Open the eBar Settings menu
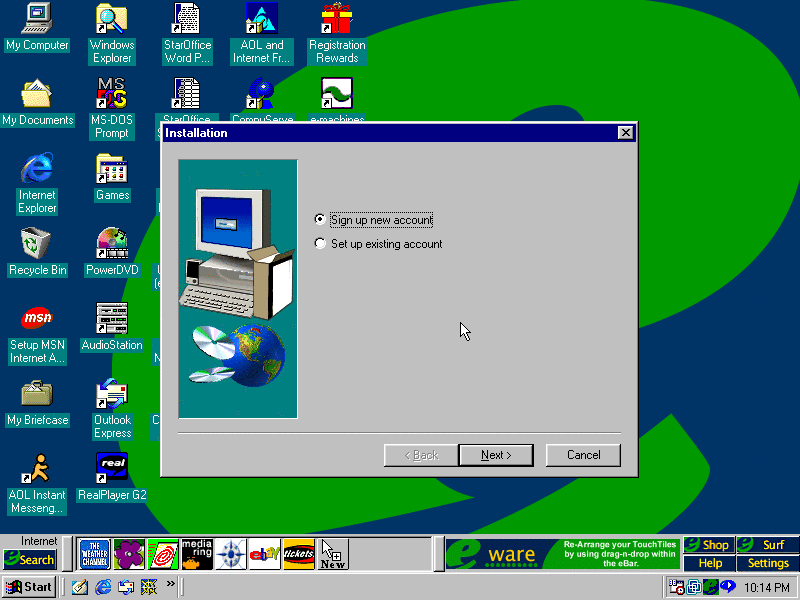 click(x=767, y=563)
